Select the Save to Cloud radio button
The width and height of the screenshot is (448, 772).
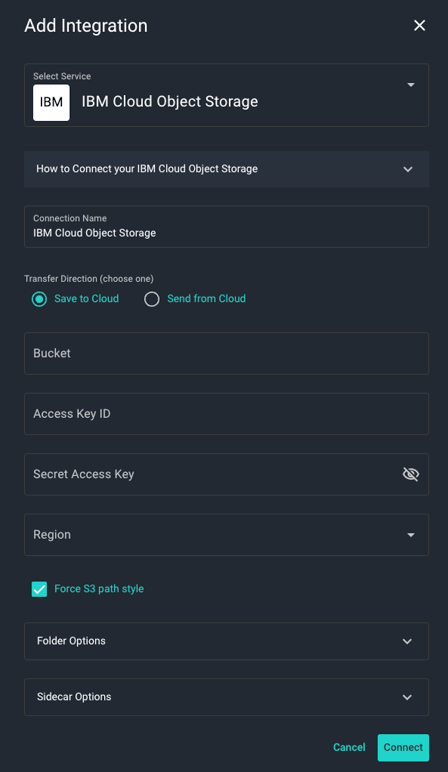pyautogui.click(x=39, y=299)
